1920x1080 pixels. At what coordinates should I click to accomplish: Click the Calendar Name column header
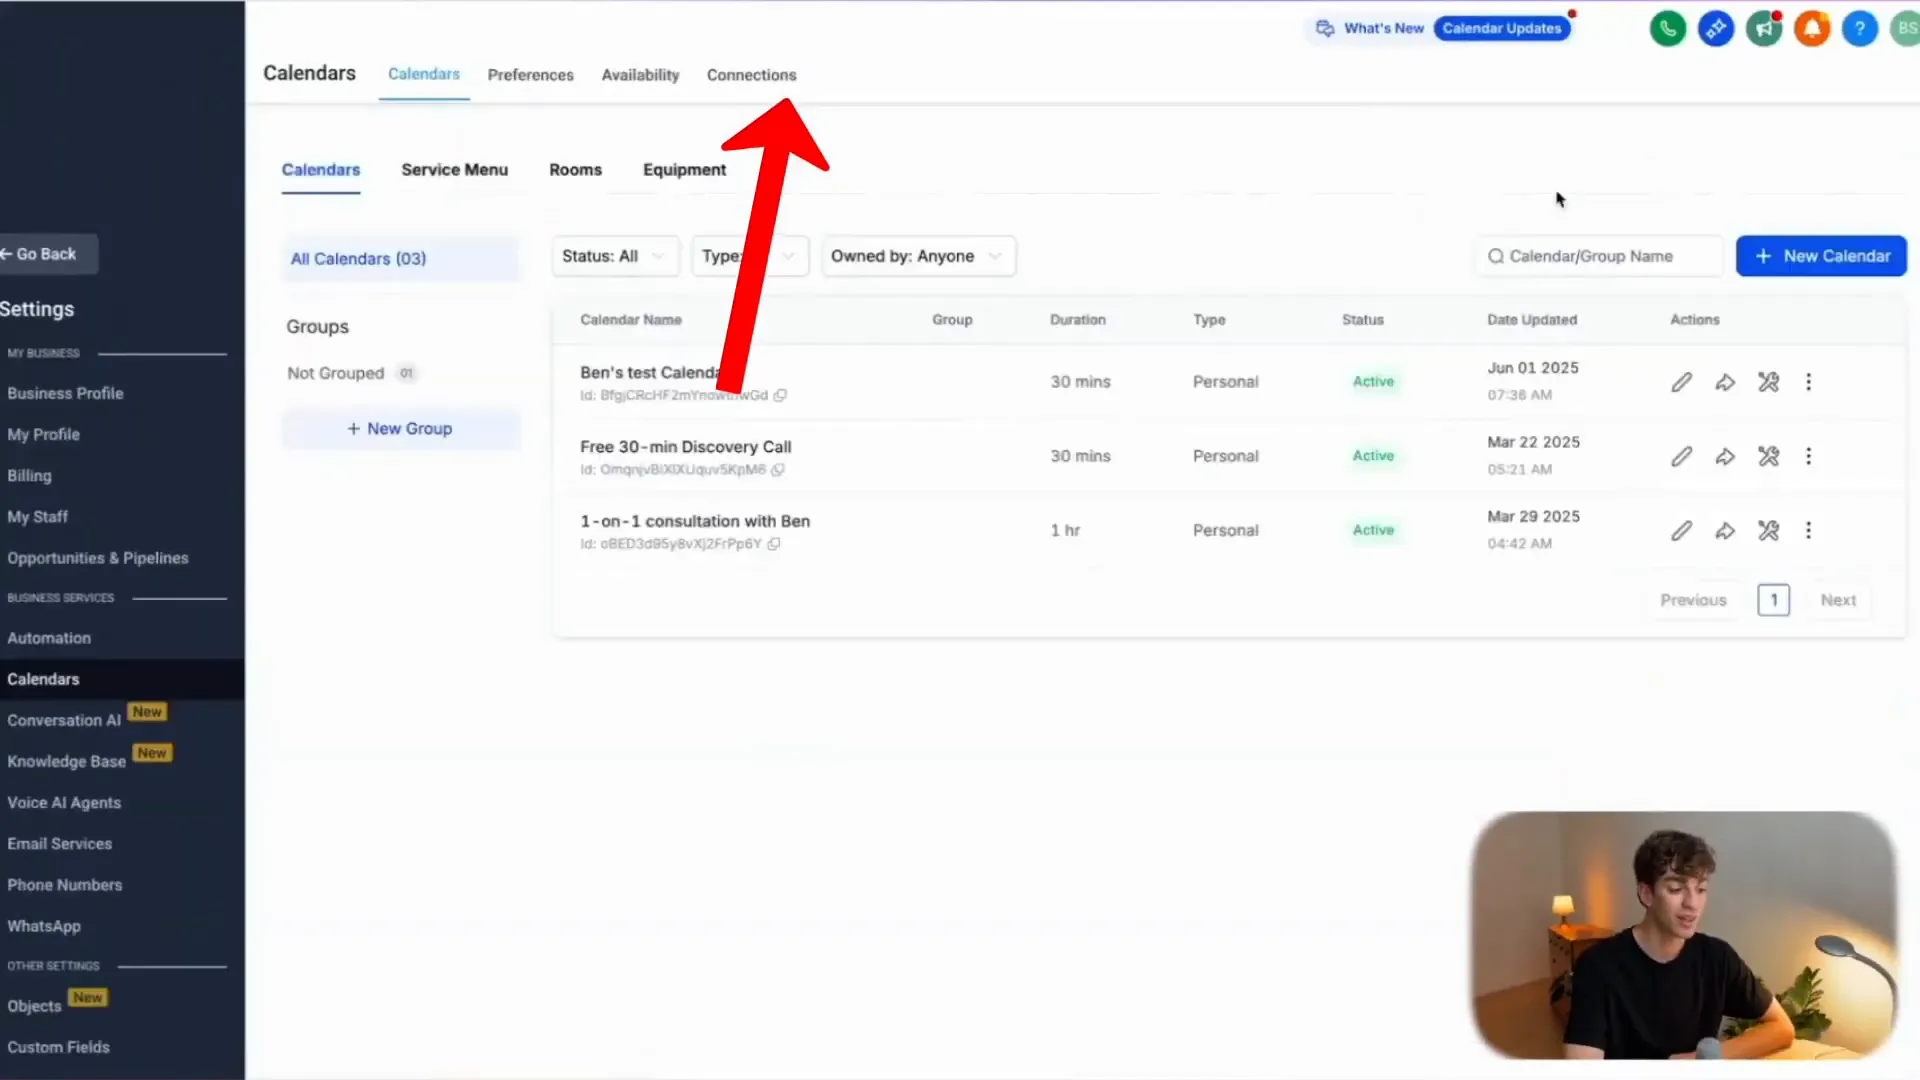pos(630,320)
